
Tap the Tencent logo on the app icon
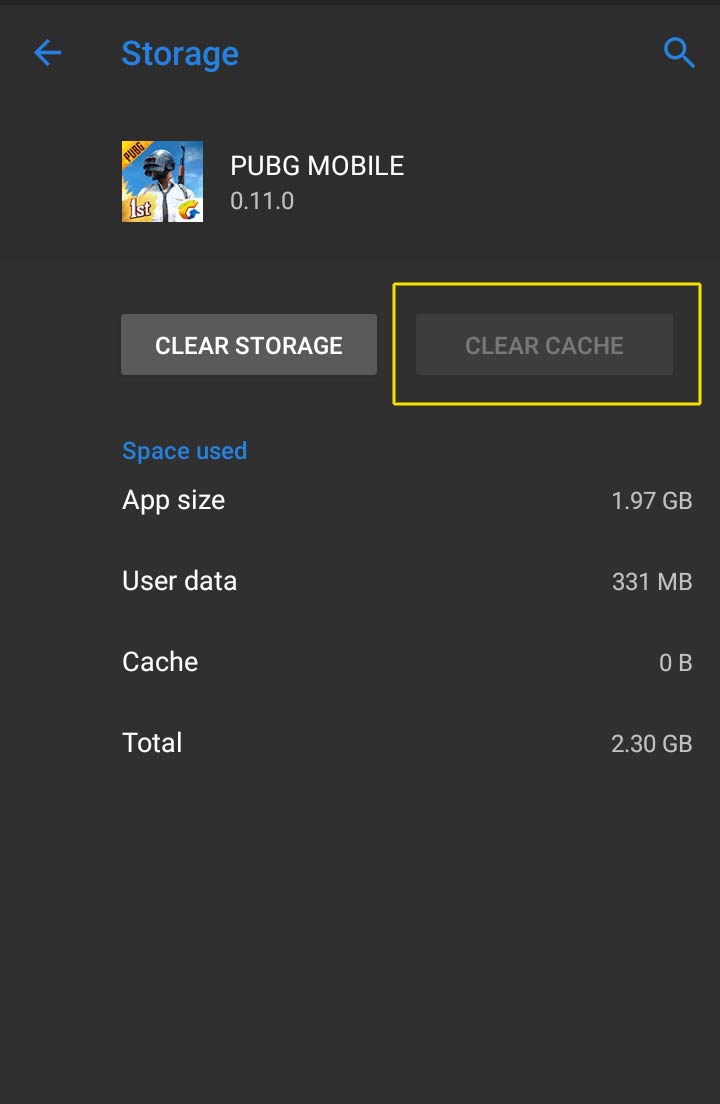pos(188,208)
